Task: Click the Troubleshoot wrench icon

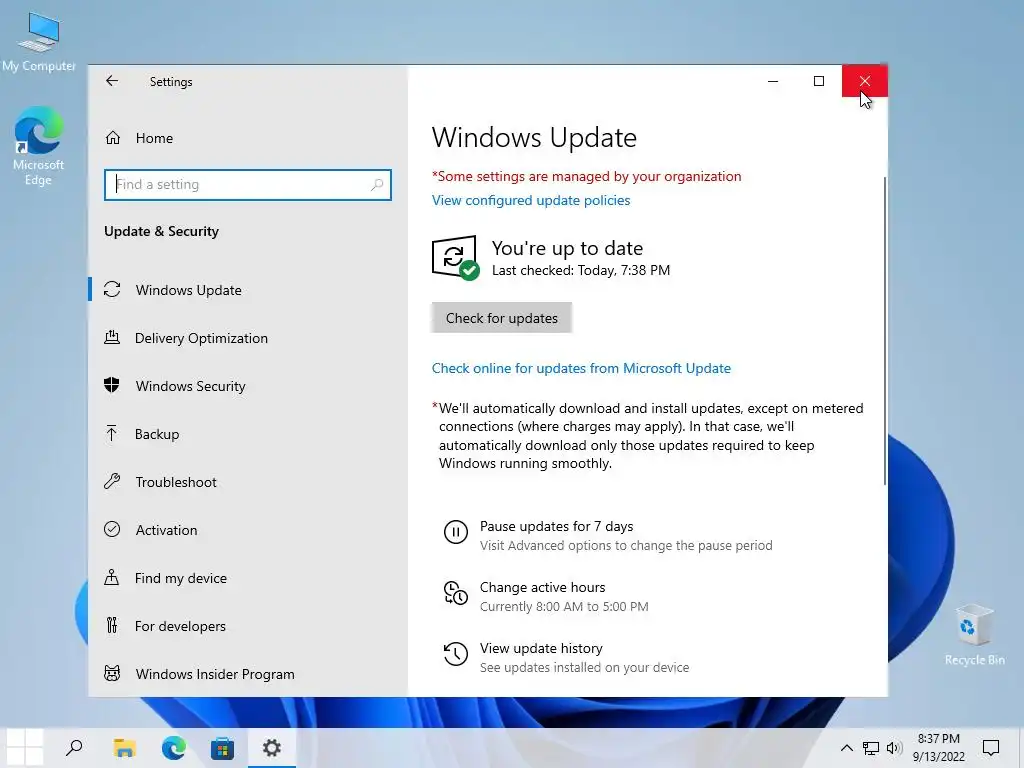Action: click(x=112, y=481)
